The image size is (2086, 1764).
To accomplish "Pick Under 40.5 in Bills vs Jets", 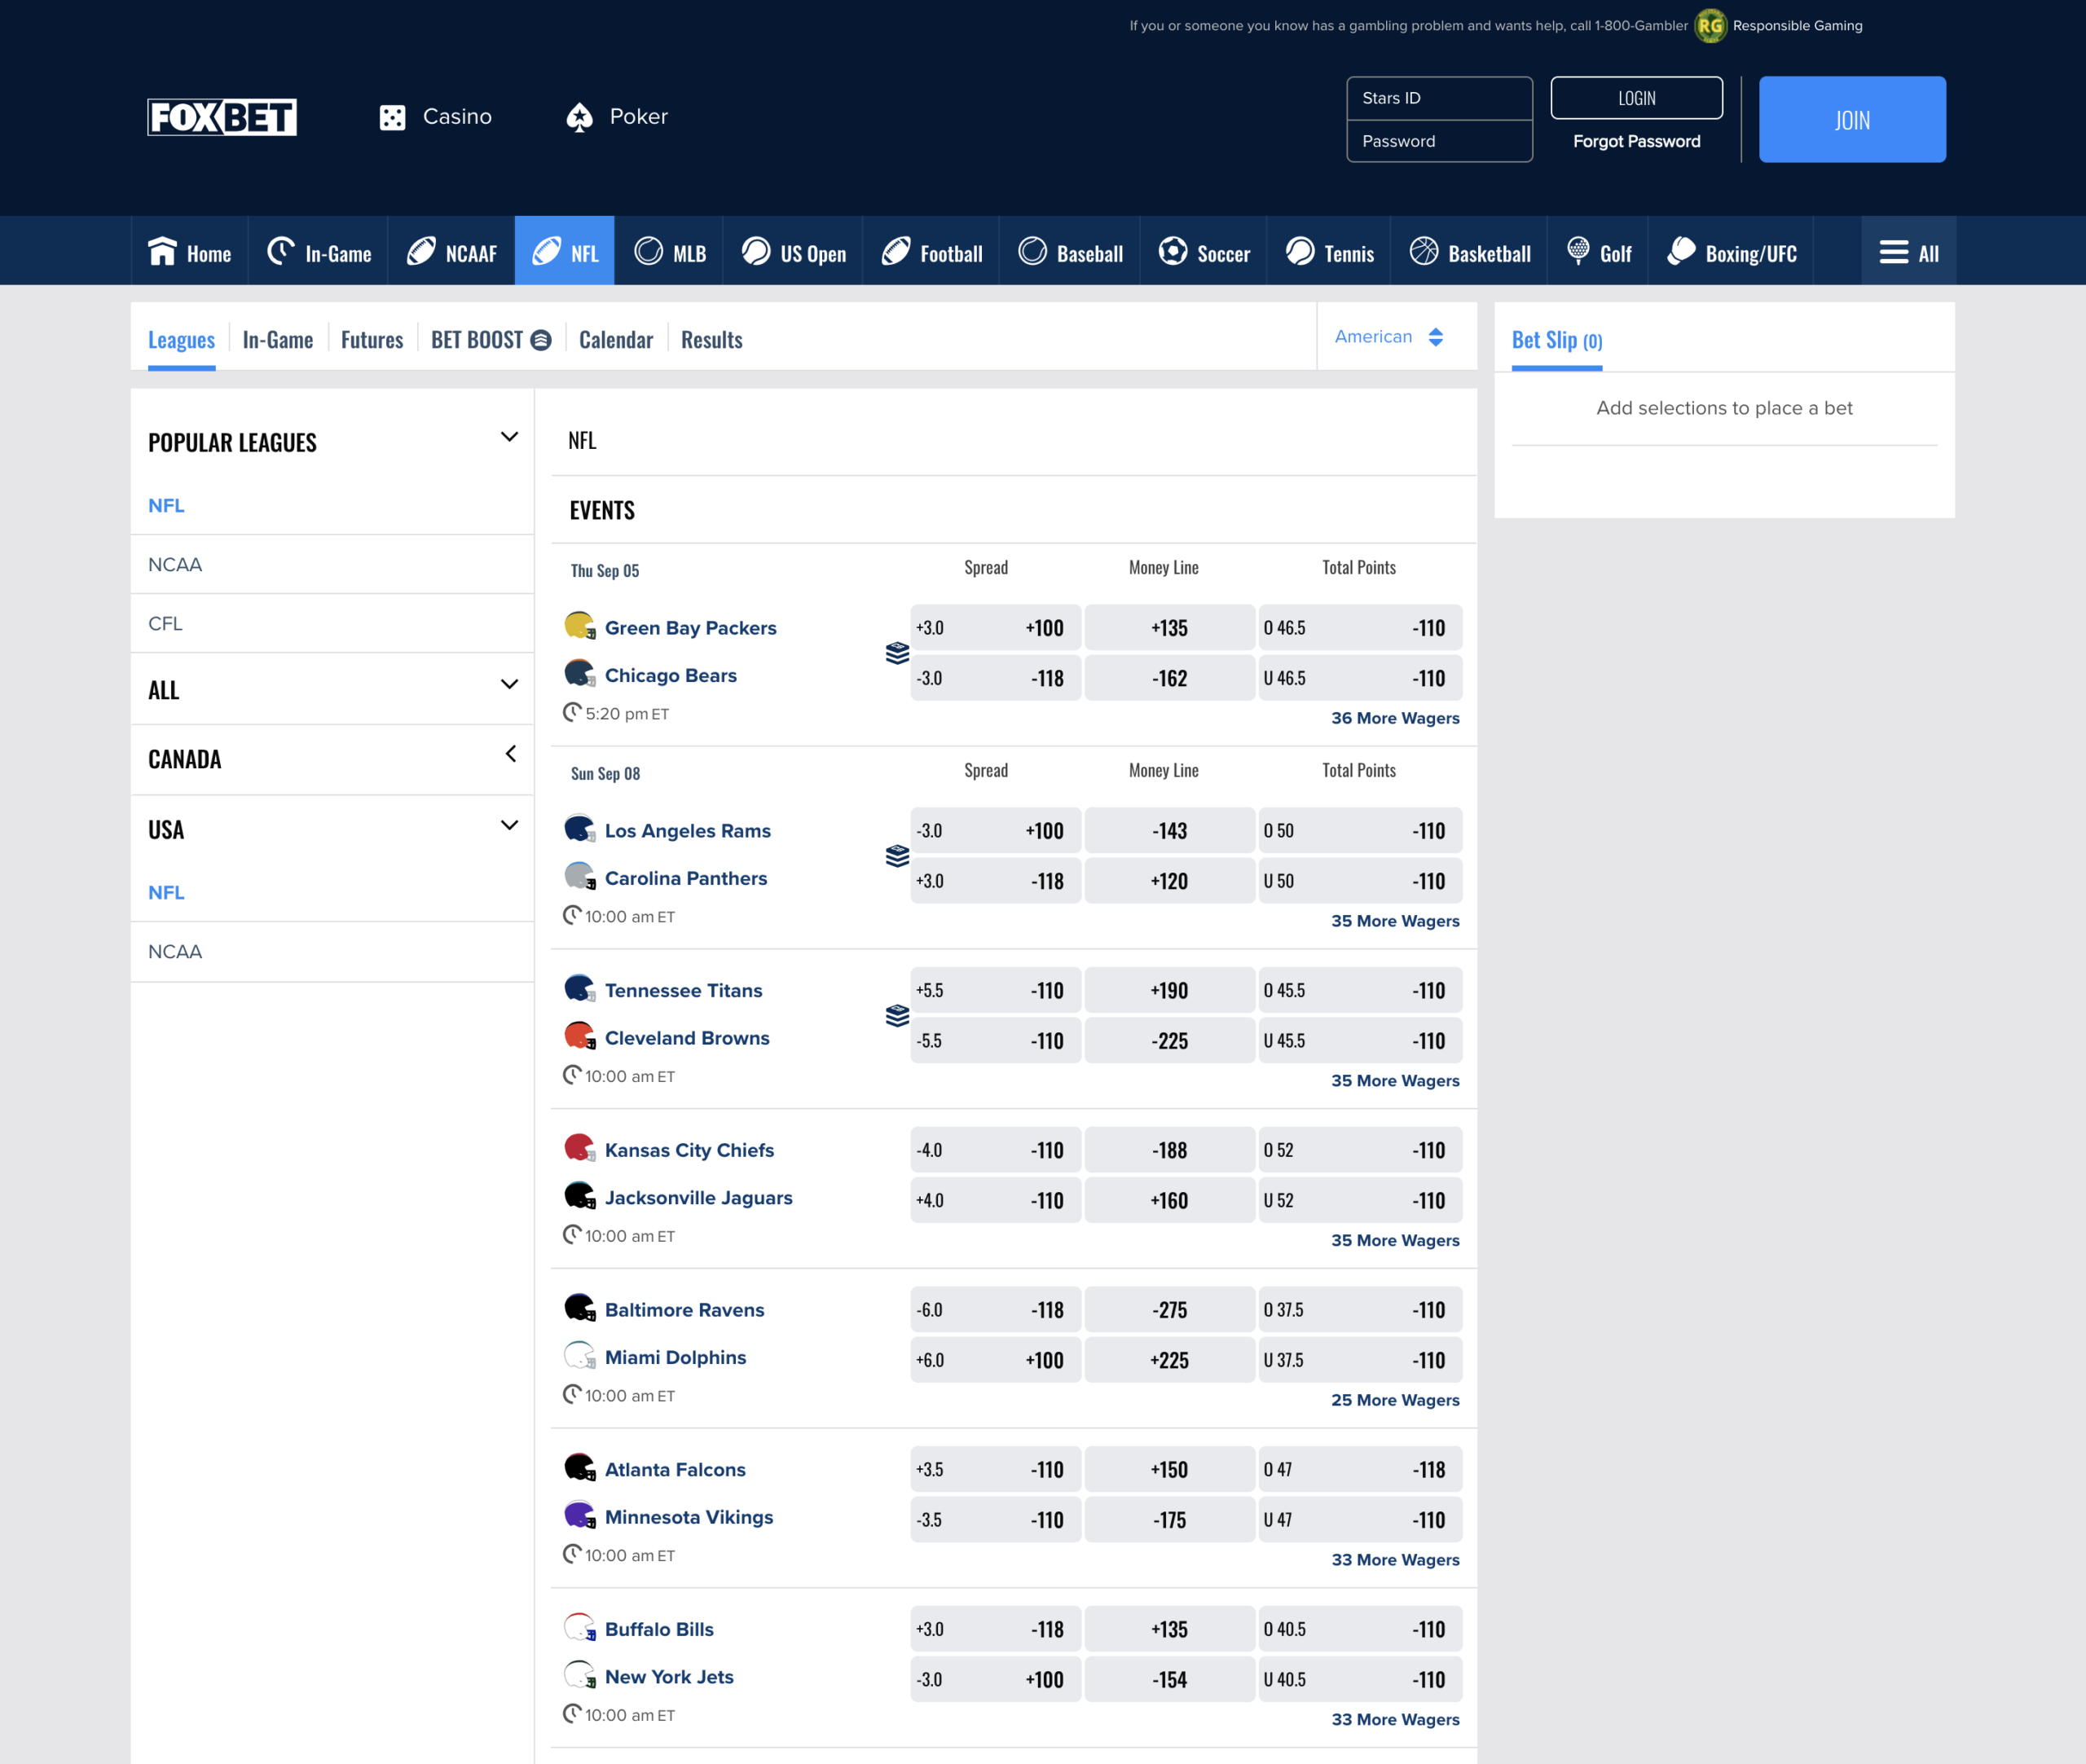I will (x=1360, y=1680).
